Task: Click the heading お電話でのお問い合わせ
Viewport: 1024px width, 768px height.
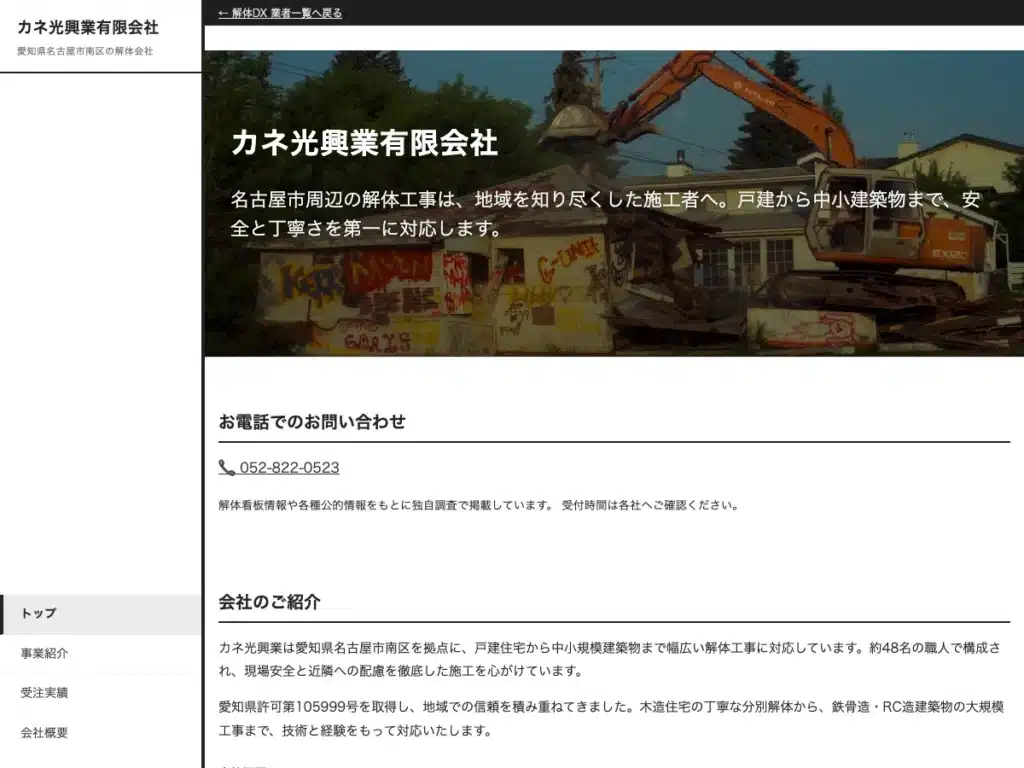Action: [312, 422]
